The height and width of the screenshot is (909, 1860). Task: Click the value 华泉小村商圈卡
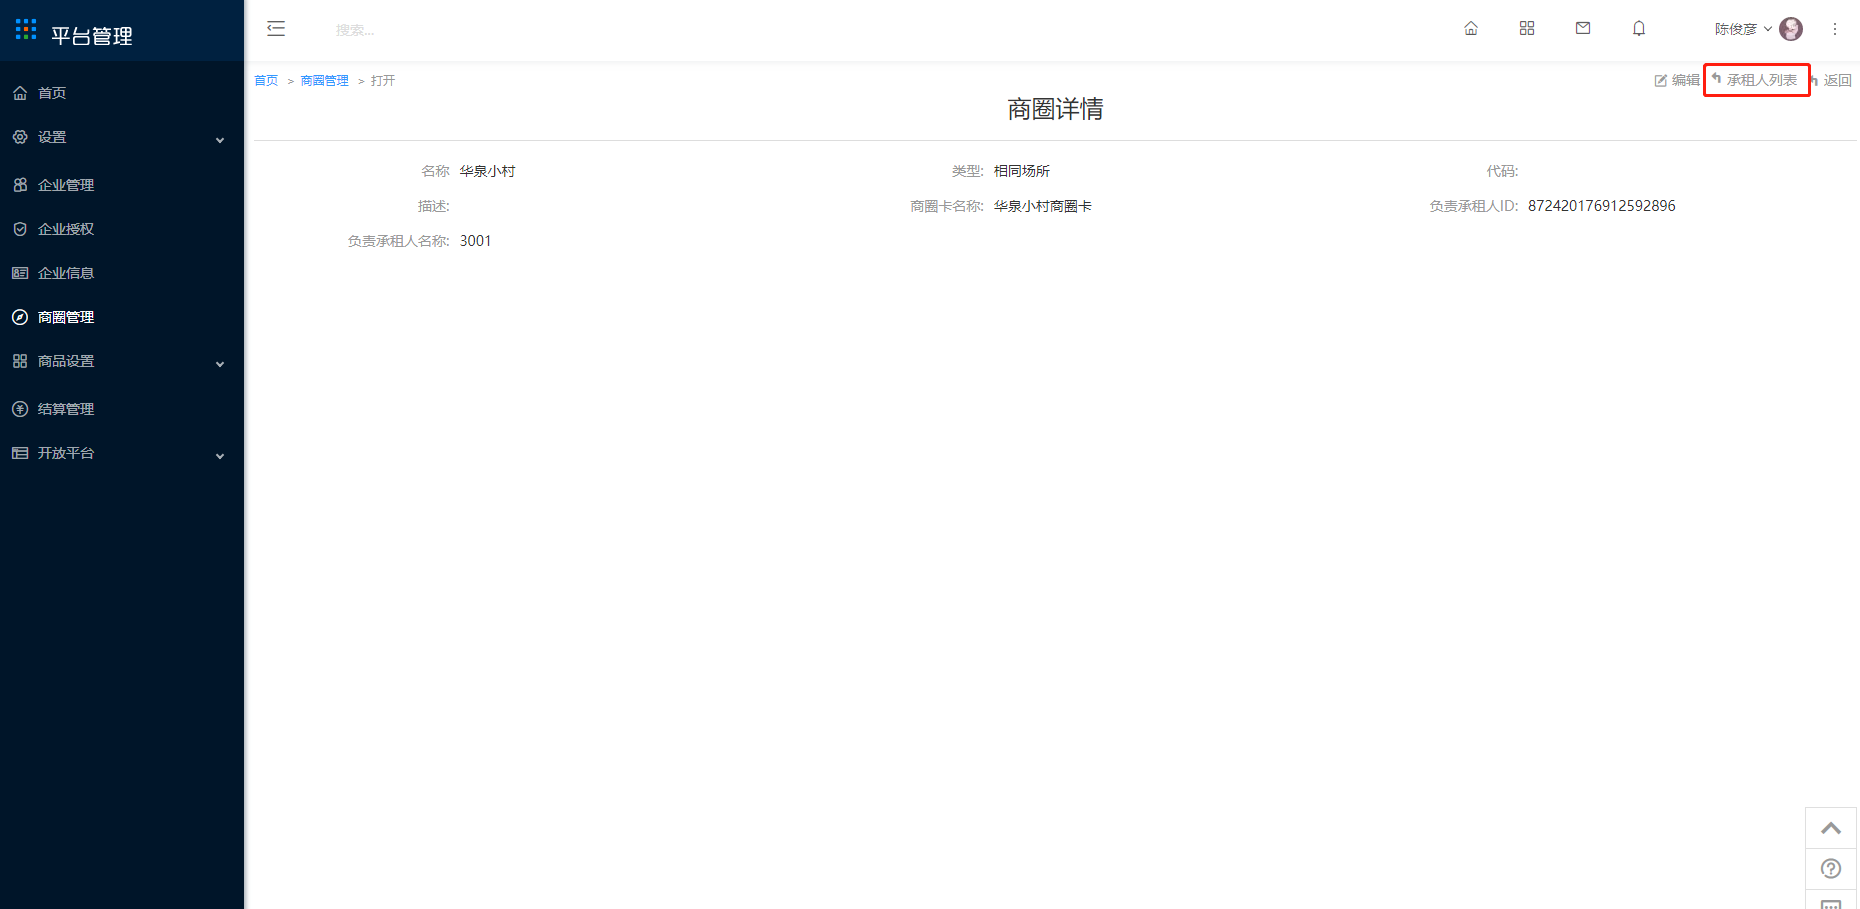pos(1043,206)
